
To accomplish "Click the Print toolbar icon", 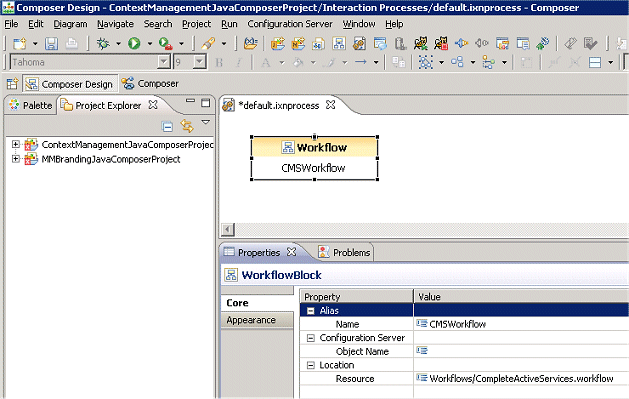I will pos(72,43).
